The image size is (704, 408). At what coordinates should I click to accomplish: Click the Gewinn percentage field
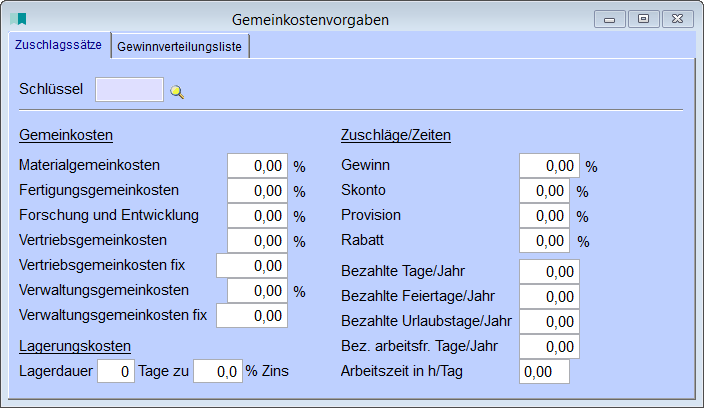[549, 166]
